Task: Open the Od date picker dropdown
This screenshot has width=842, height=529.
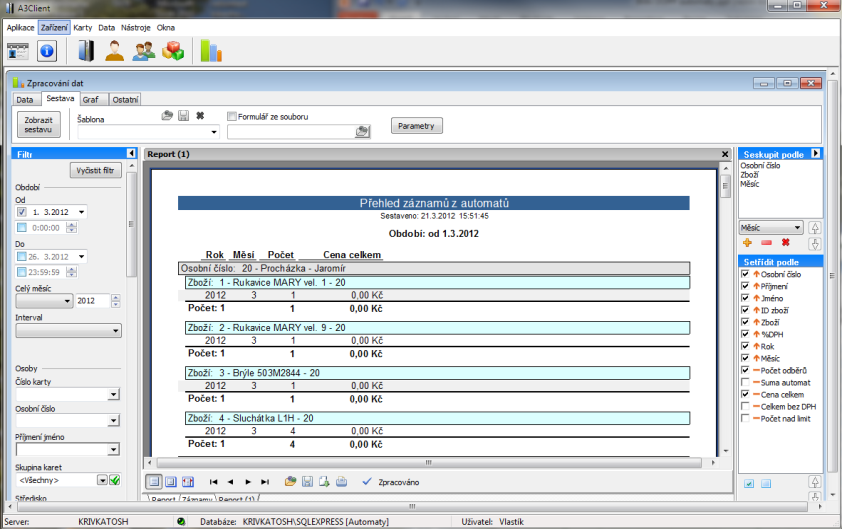Action: point(82,212)
